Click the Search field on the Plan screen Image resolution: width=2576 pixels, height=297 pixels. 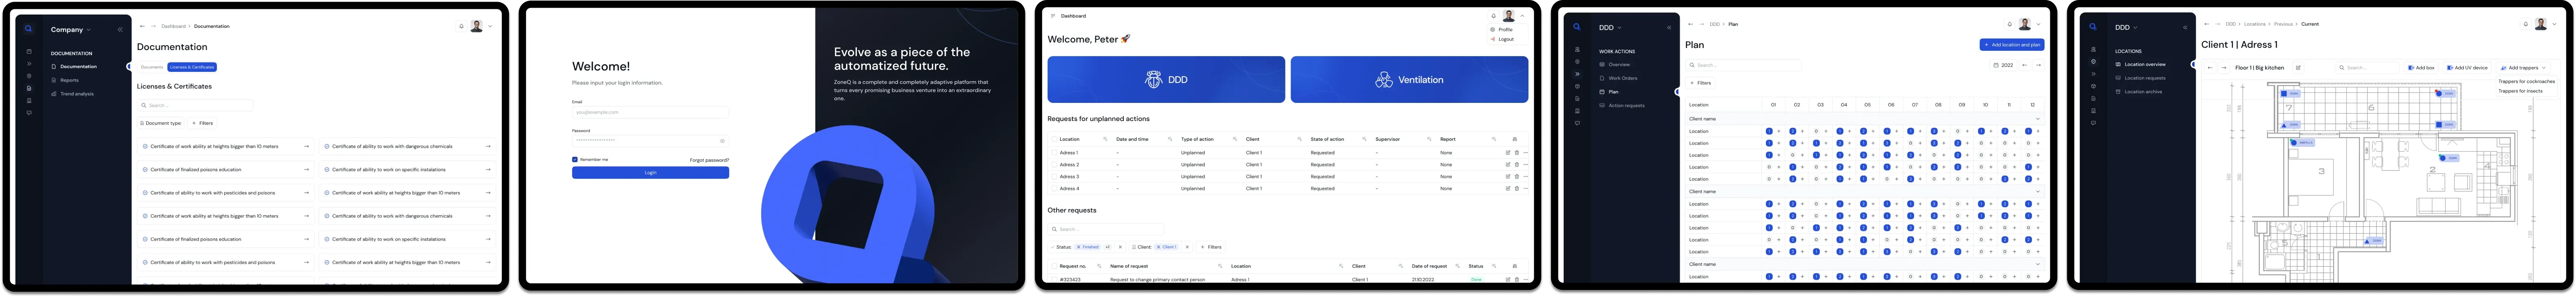(1743, 65)
